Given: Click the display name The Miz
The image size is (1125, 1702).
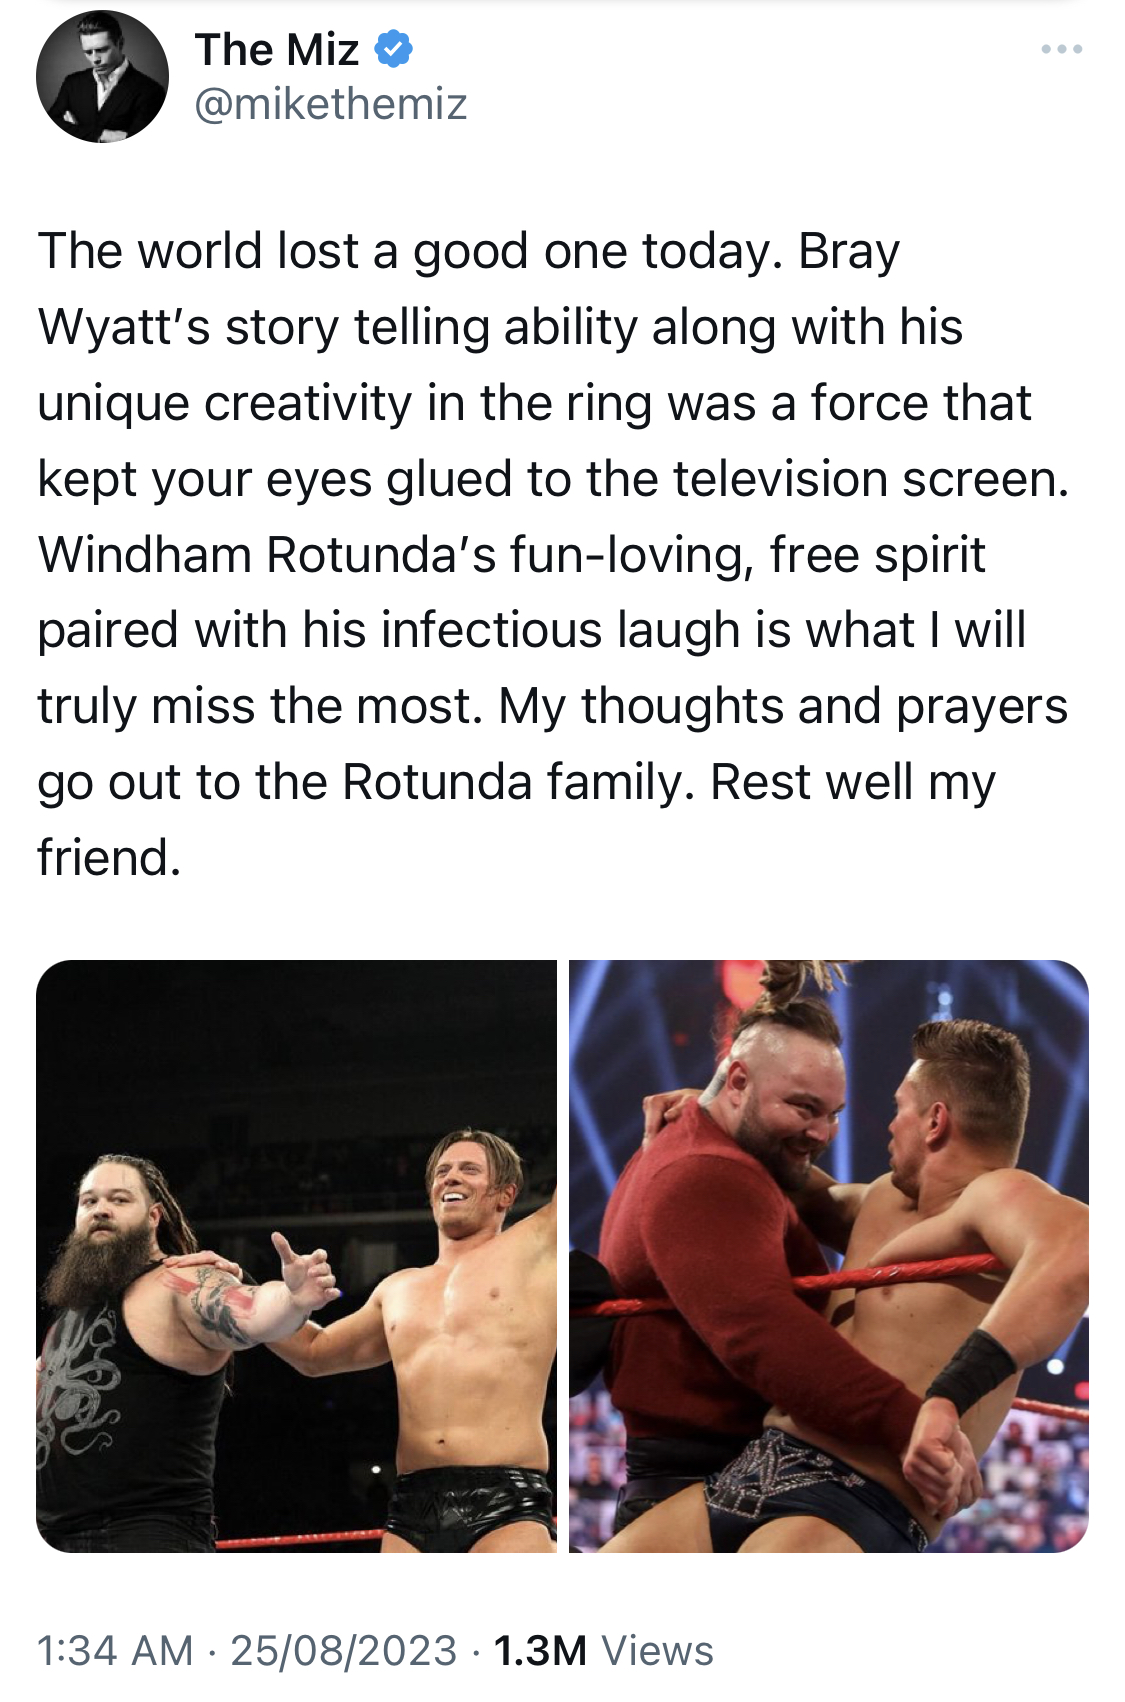Looking at the screenshot, I should point(277,49).
